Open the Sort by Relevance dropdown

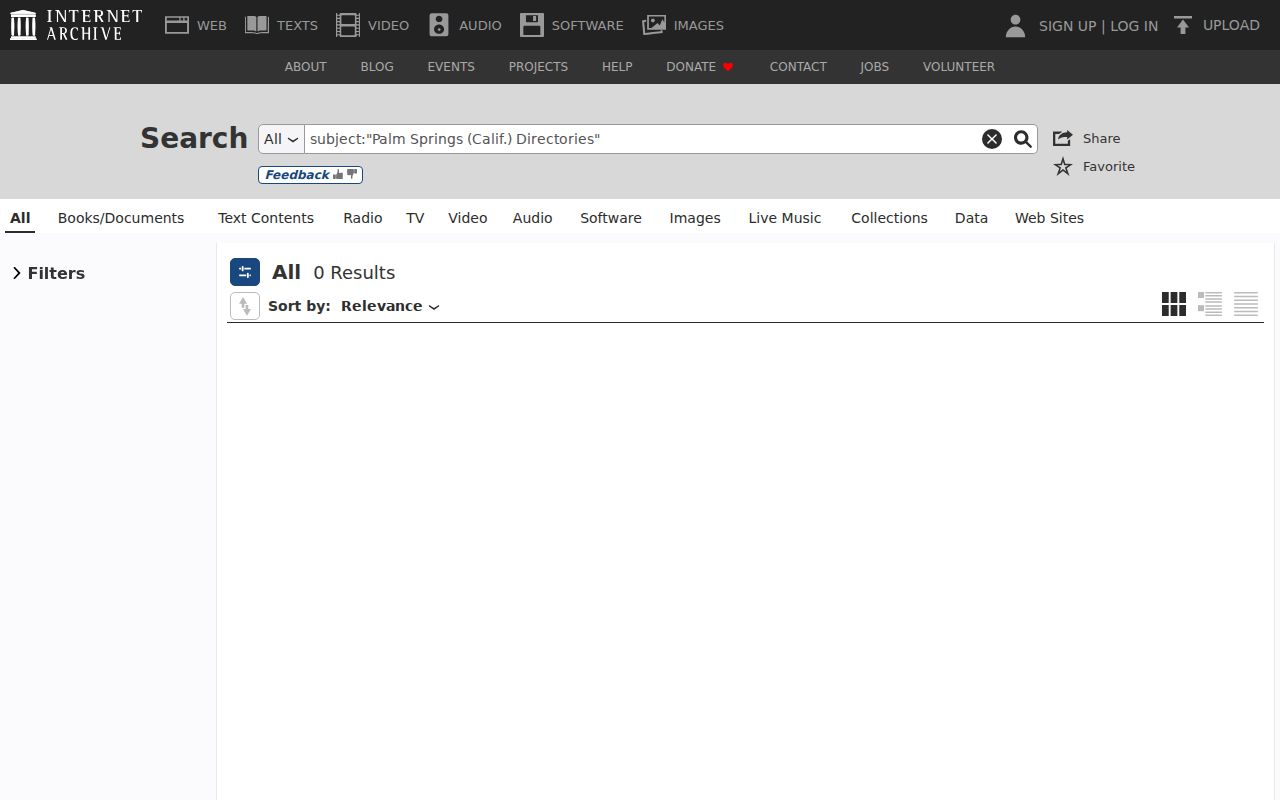coord(390,306)
